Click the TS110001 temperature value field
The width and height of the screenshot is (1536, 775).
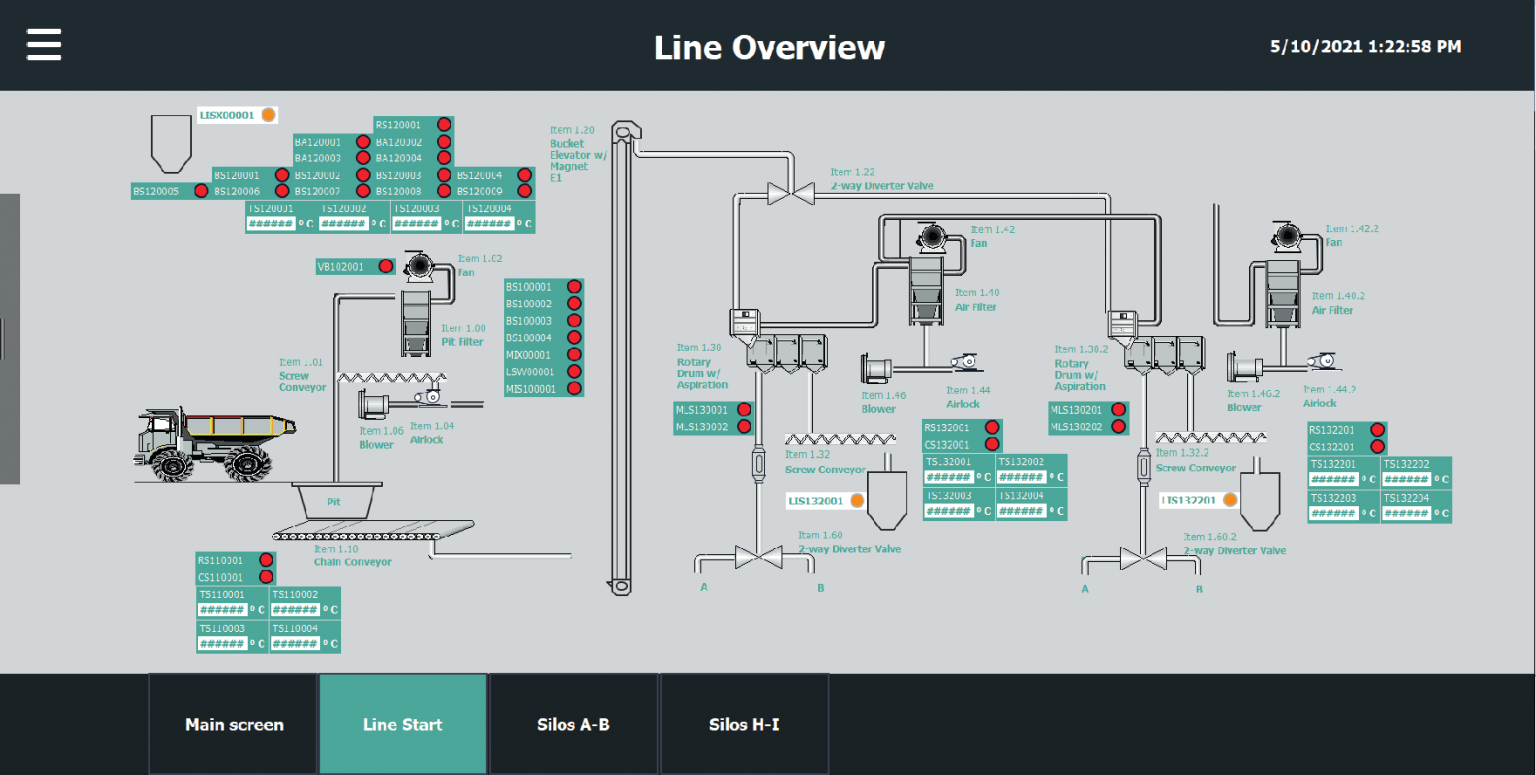[222, 610]
